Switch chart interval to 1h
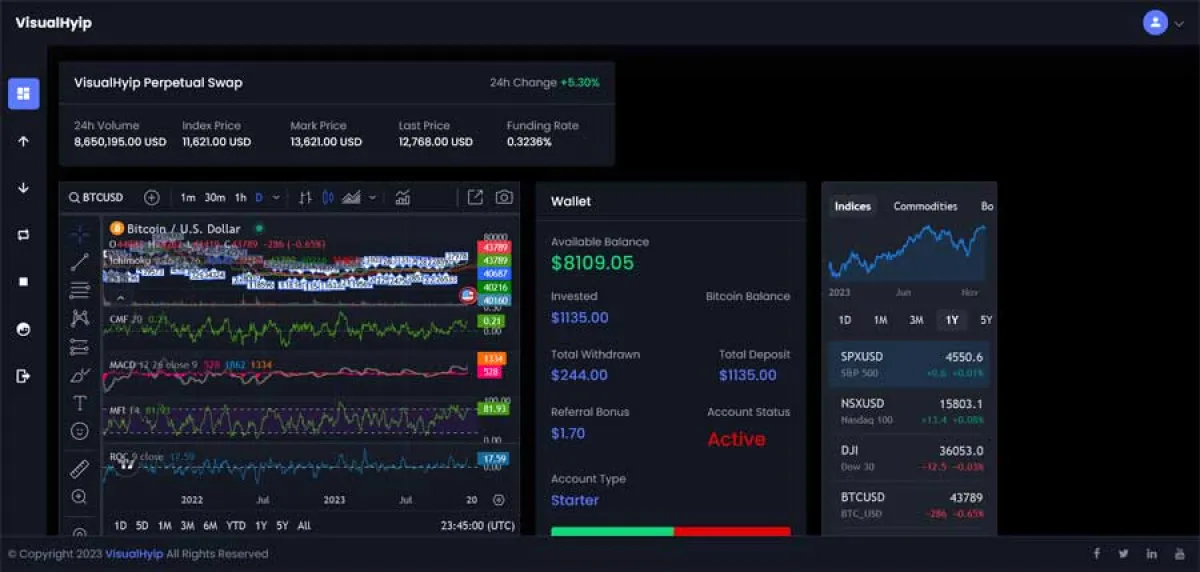 (x=241, y=198)
